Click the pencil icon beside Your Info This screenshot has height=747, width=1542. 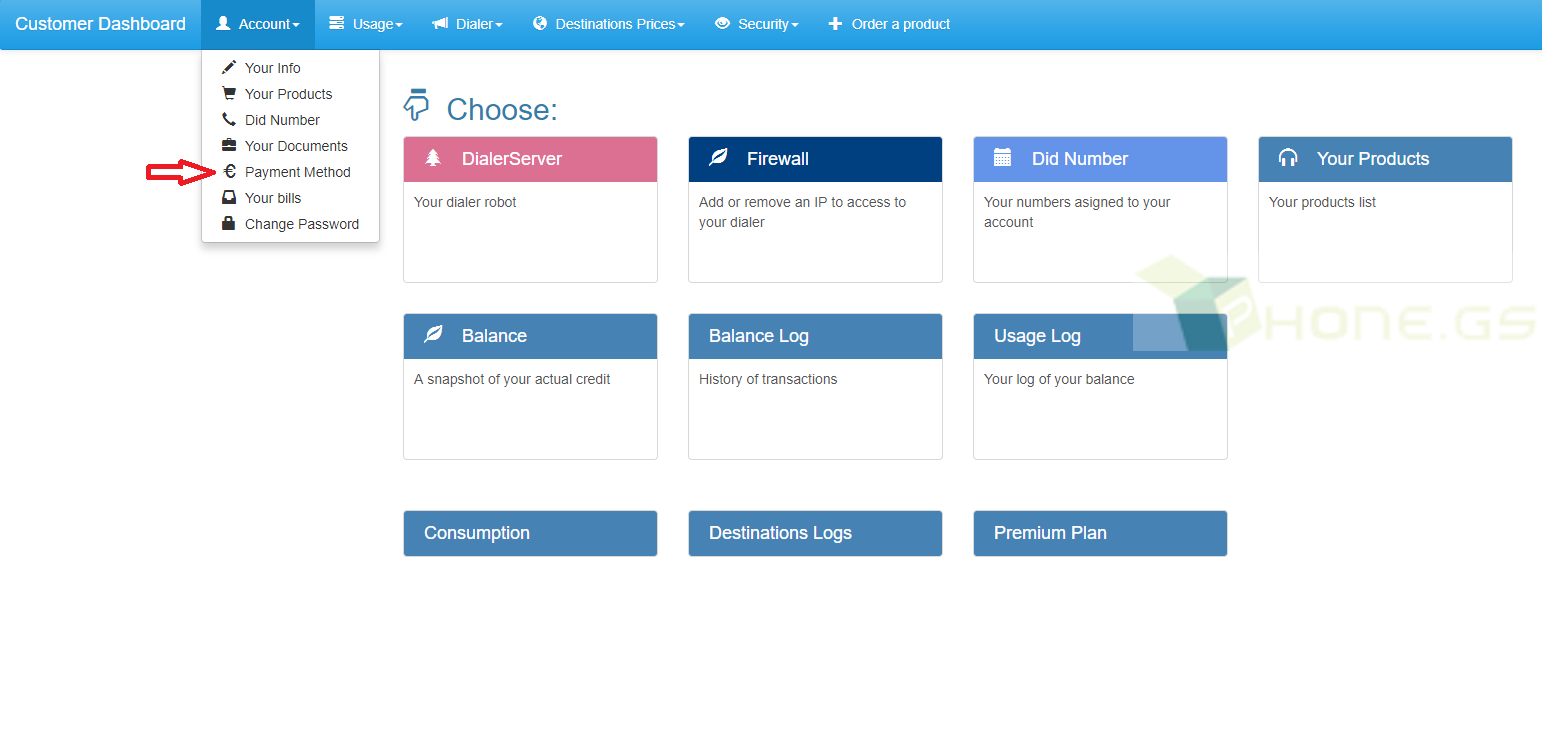pyautogui.click(x=229, y=67)
